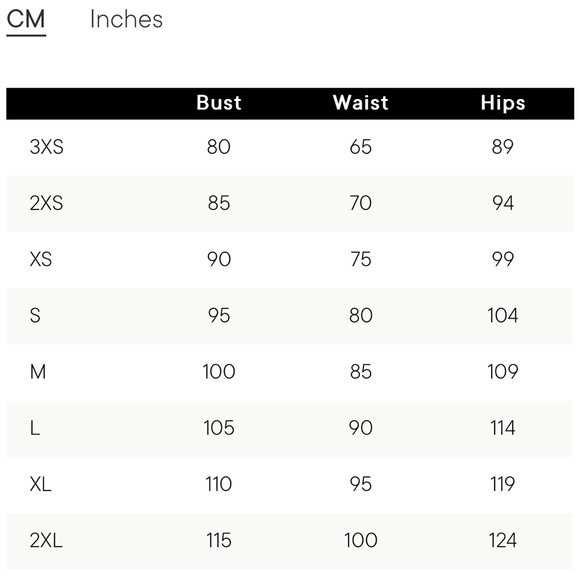Select the XL size row label
This screenshot has width=580, height=580.
40,484
